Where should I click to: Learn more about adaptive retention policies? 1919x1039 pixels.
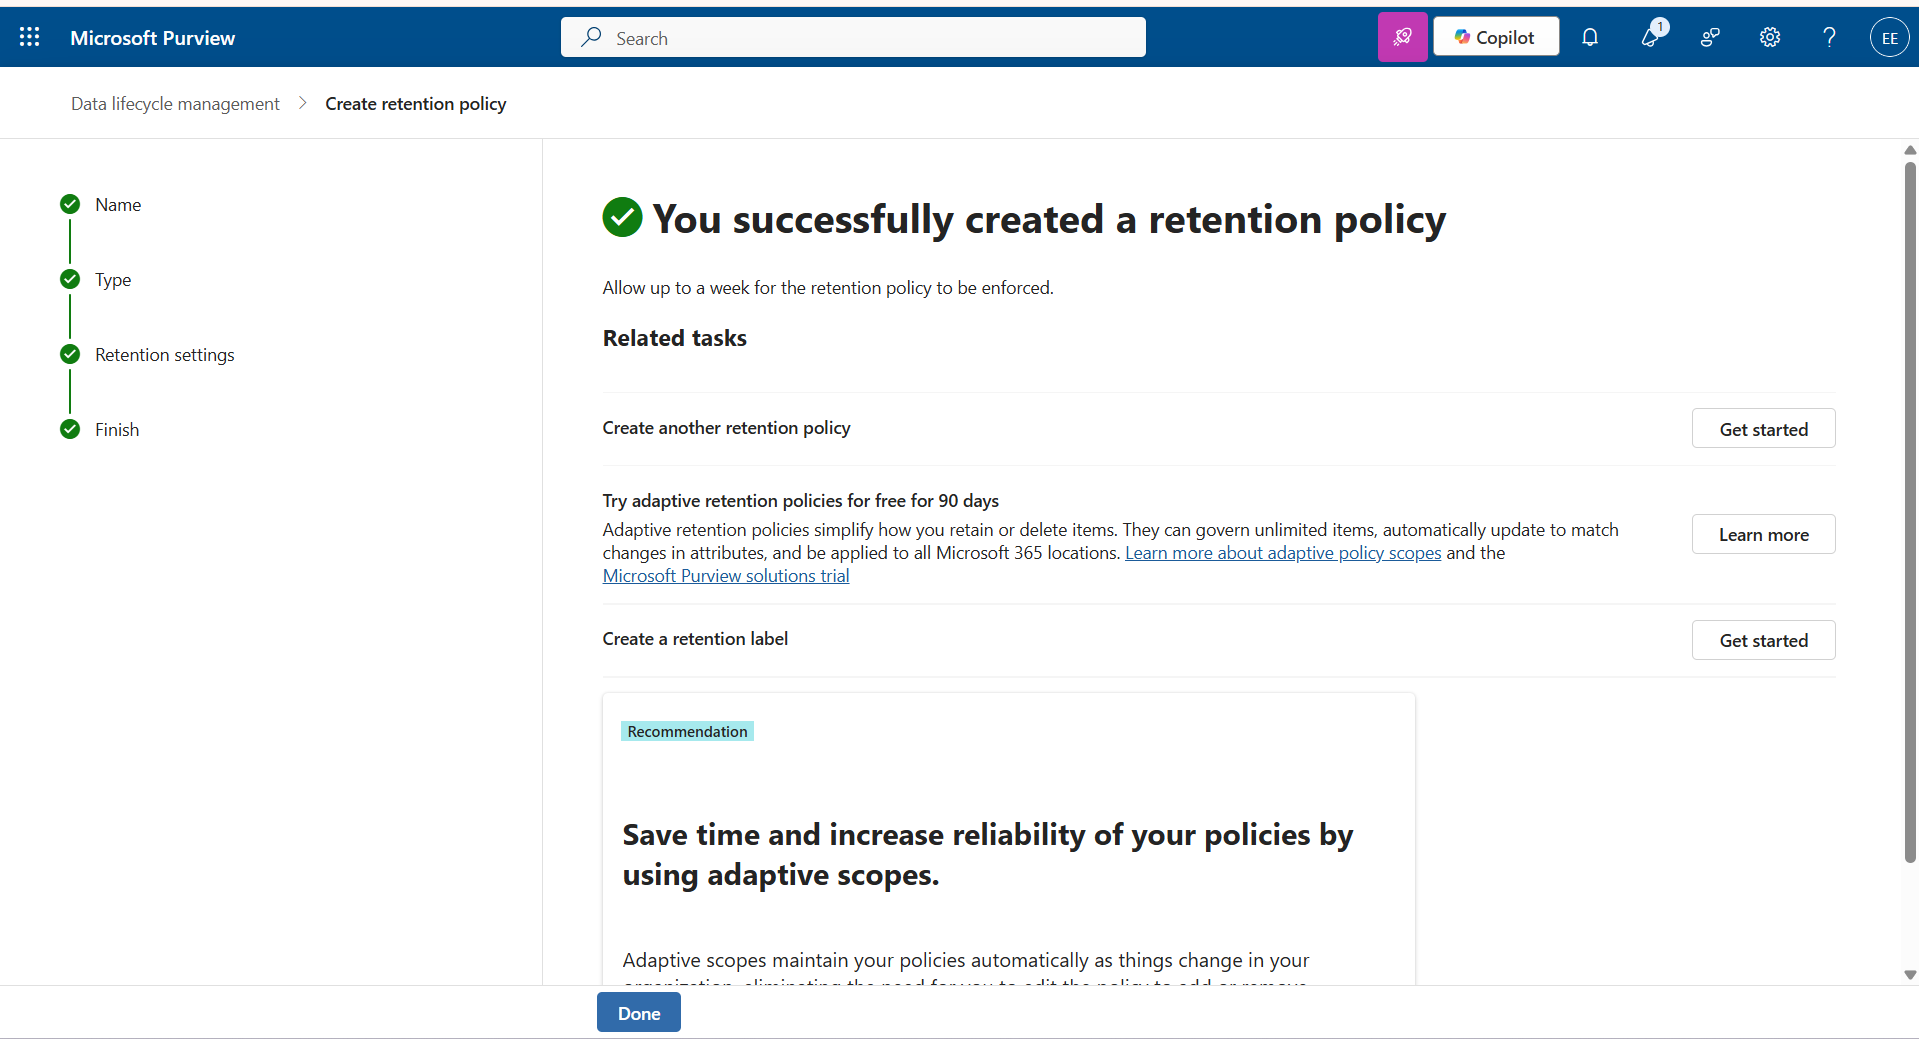tap(1762, 534)
